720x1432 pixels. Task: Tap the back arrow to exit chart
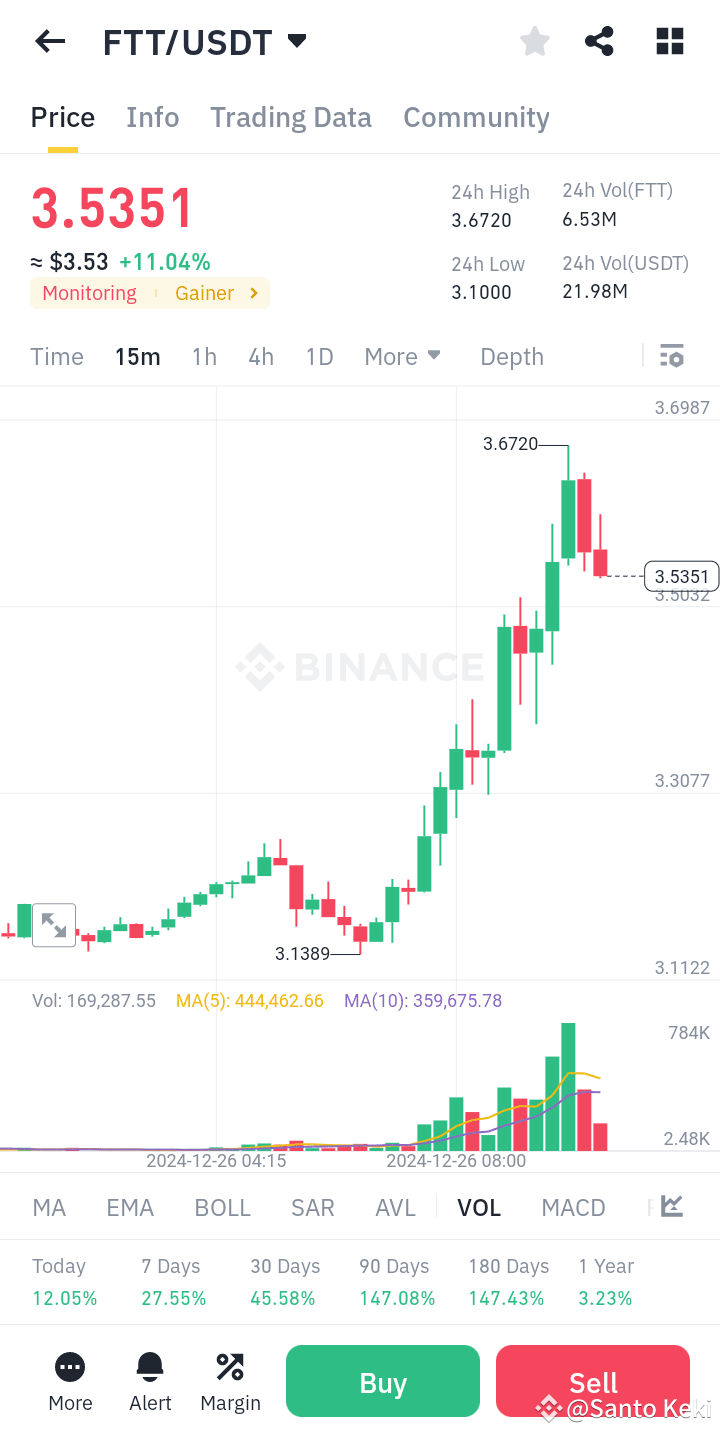tap(49, 41)
